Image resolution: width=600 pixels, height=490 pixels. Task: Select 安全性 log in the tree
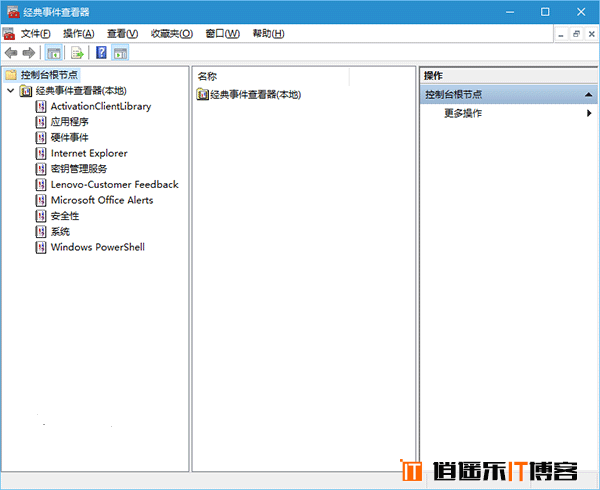tap(65, 216)
